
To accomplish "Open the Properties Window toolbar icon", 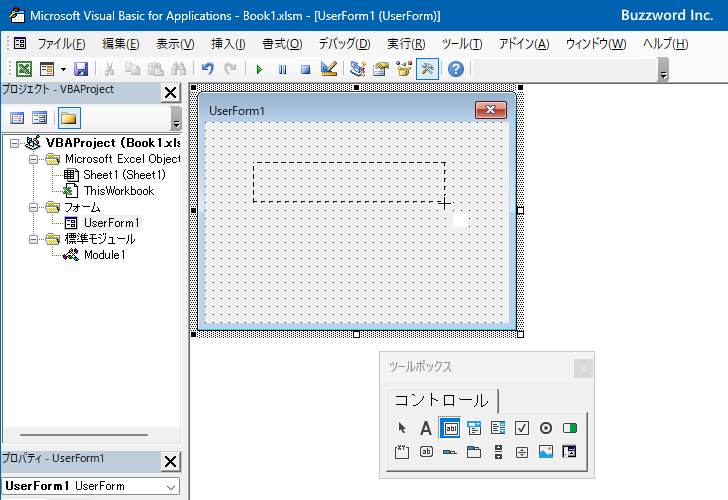I will pyautogui.click(x=381, y=69).
